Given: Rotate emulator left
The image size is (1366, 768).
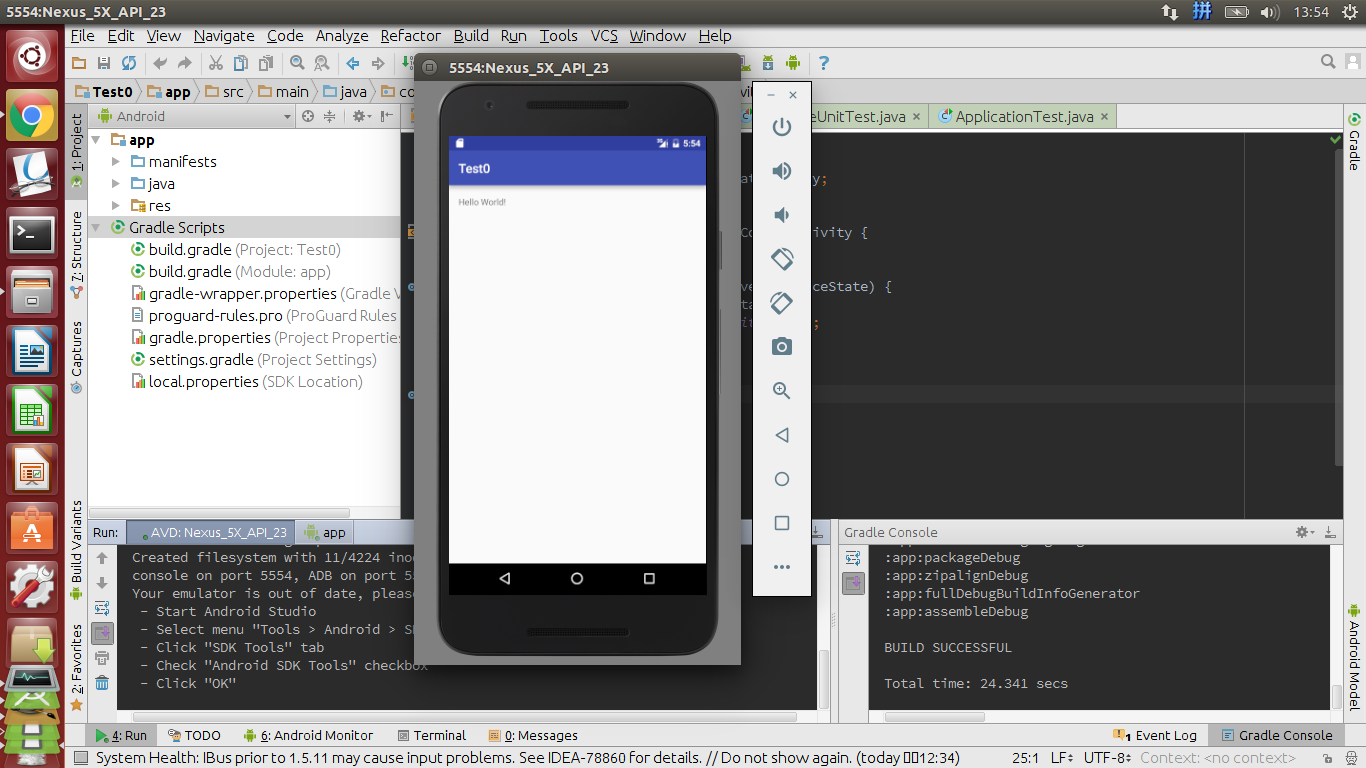Looking at the screenshot, I should (x=782, y=258).
